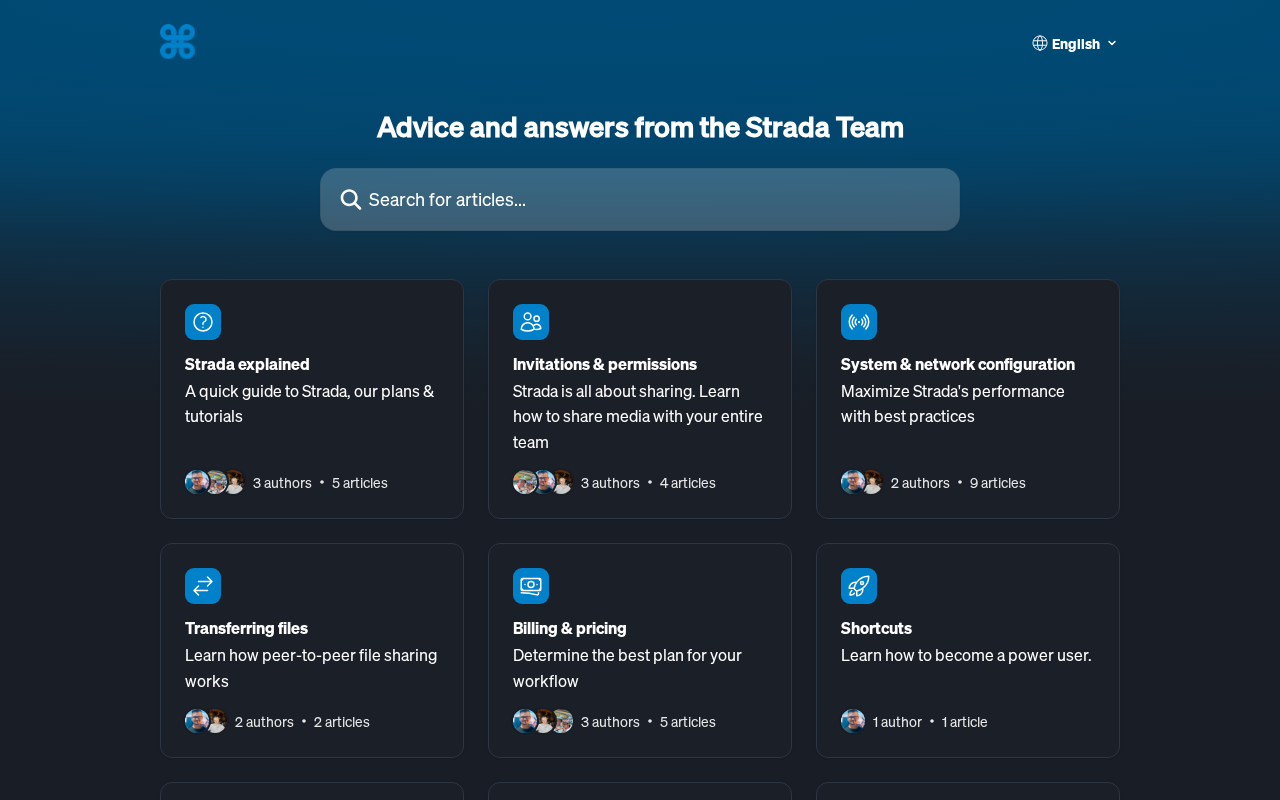
Task: Open the Billing & pricing collection
Action: [569, 628]
